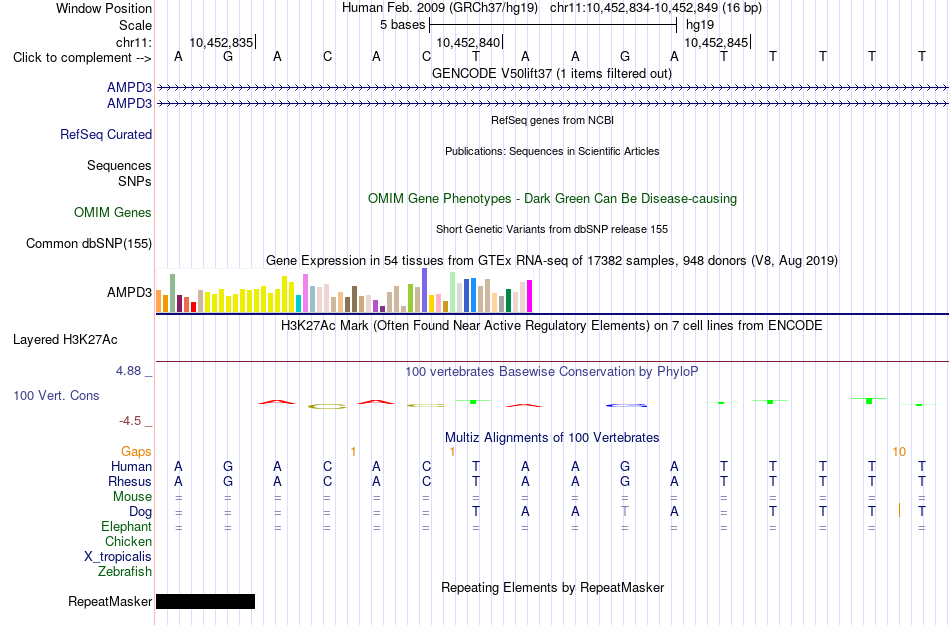Viewport: 950px width, 625px height.
Task: Click the 'SNPs' label under Sequences
Action: tap(135, 181)
